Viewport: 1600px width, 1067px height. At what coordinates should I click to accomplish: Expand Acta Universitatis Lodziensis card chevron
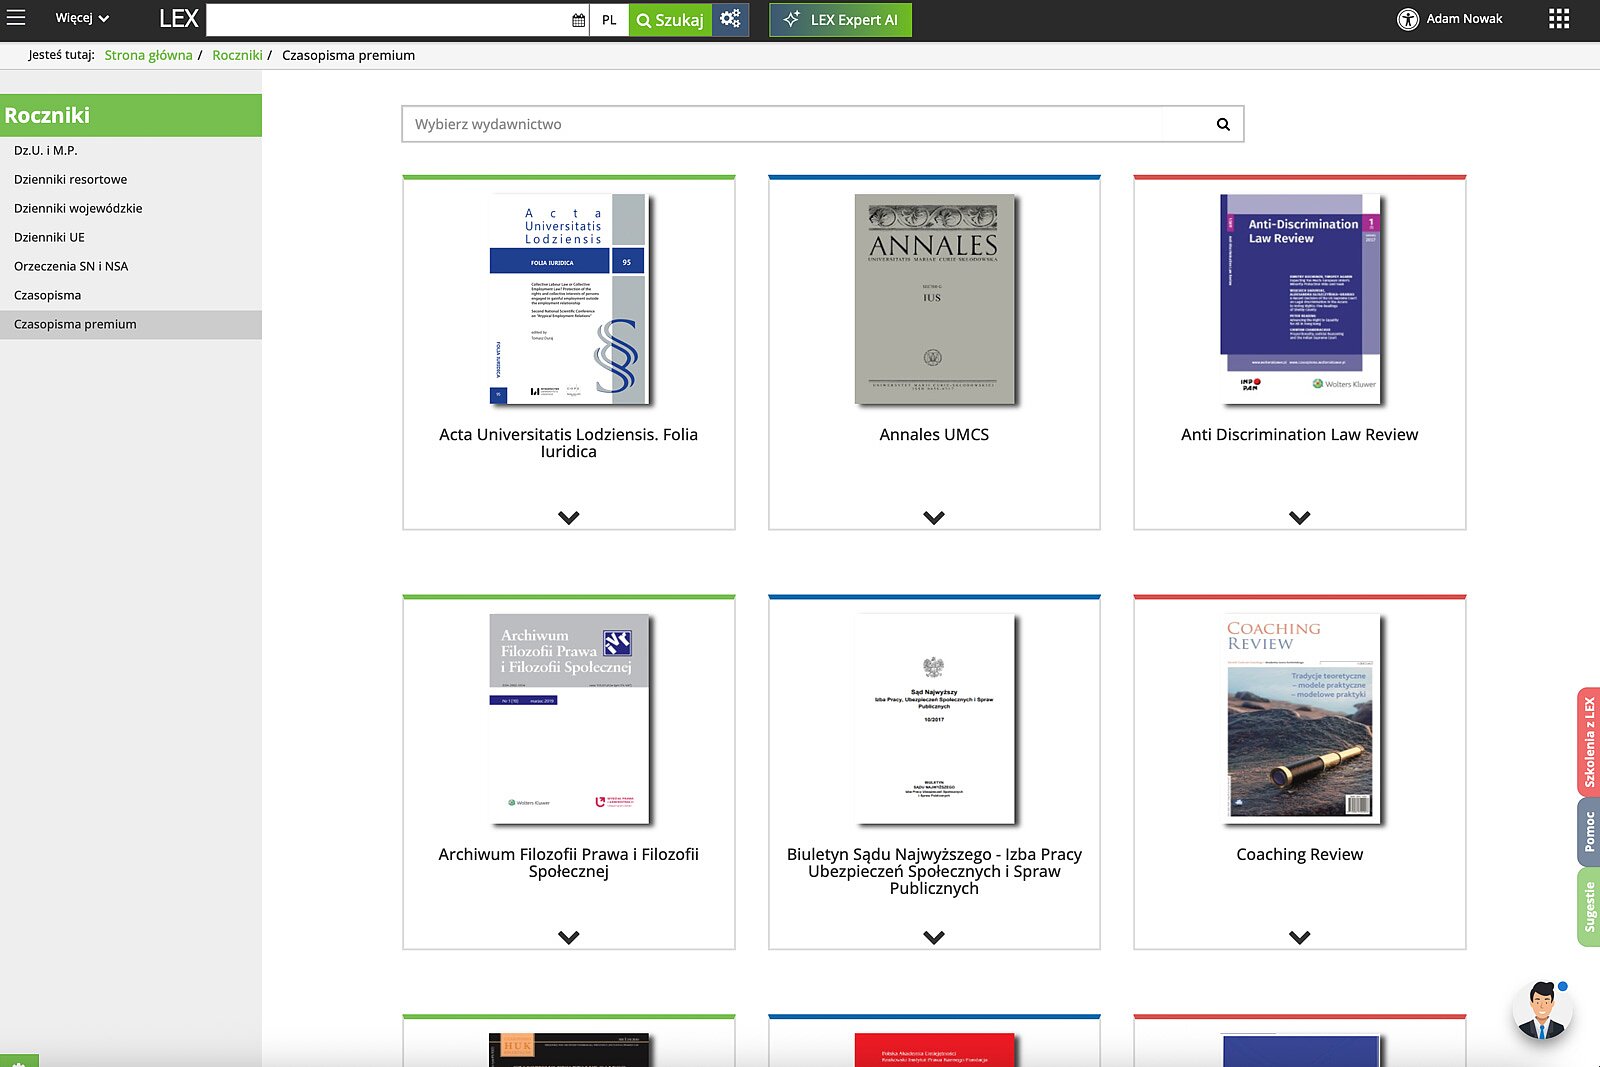pyautogui.click(x=568, y=518)
